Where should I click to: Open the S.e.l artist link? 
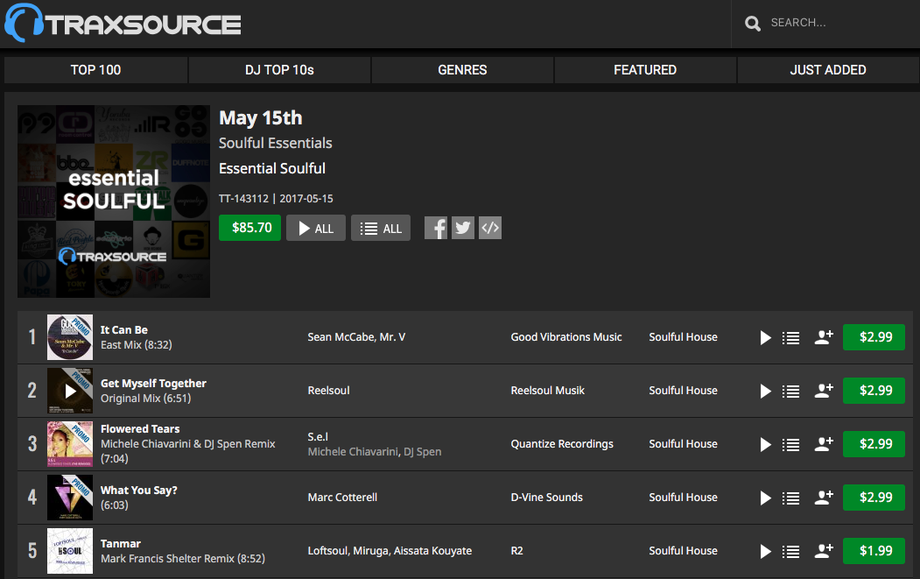(318, 436)
